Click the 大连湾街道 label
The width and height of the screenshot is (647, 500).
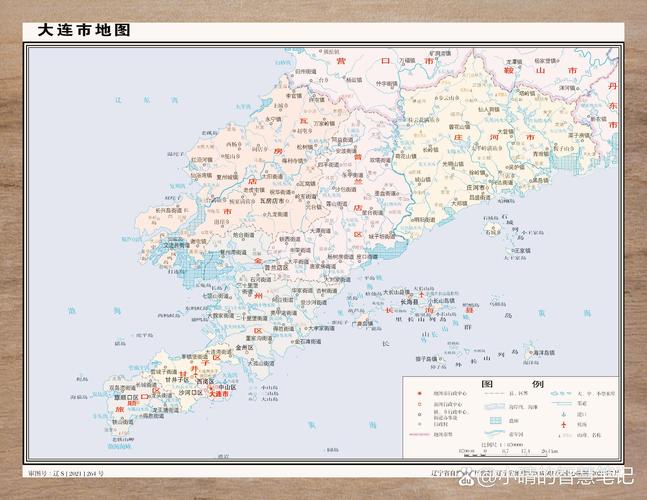(219, 352)
